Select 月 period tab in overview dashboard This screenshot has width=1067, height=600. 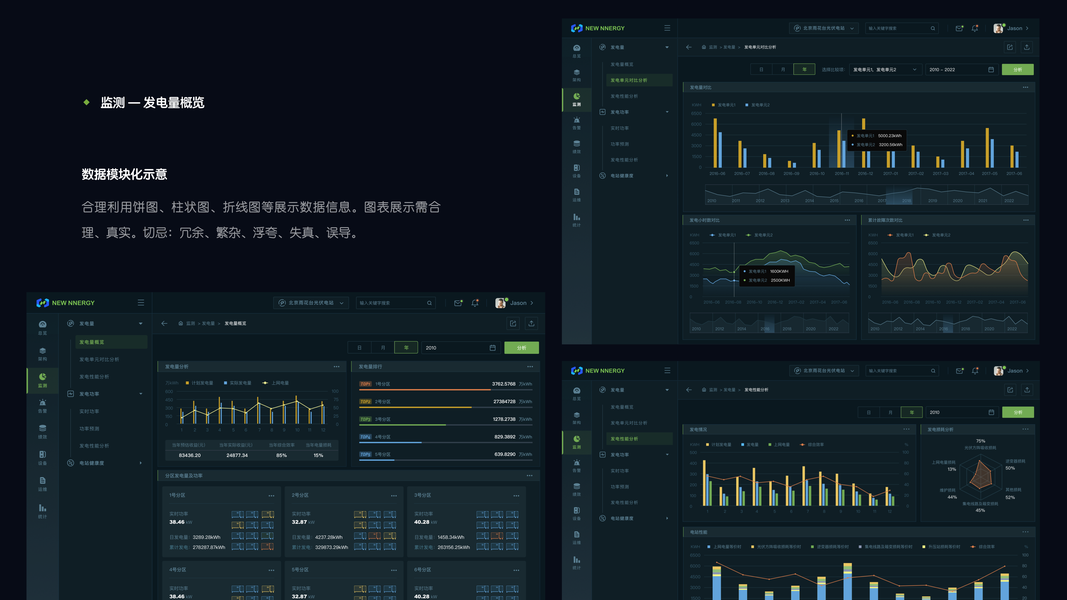coord(382,348)
